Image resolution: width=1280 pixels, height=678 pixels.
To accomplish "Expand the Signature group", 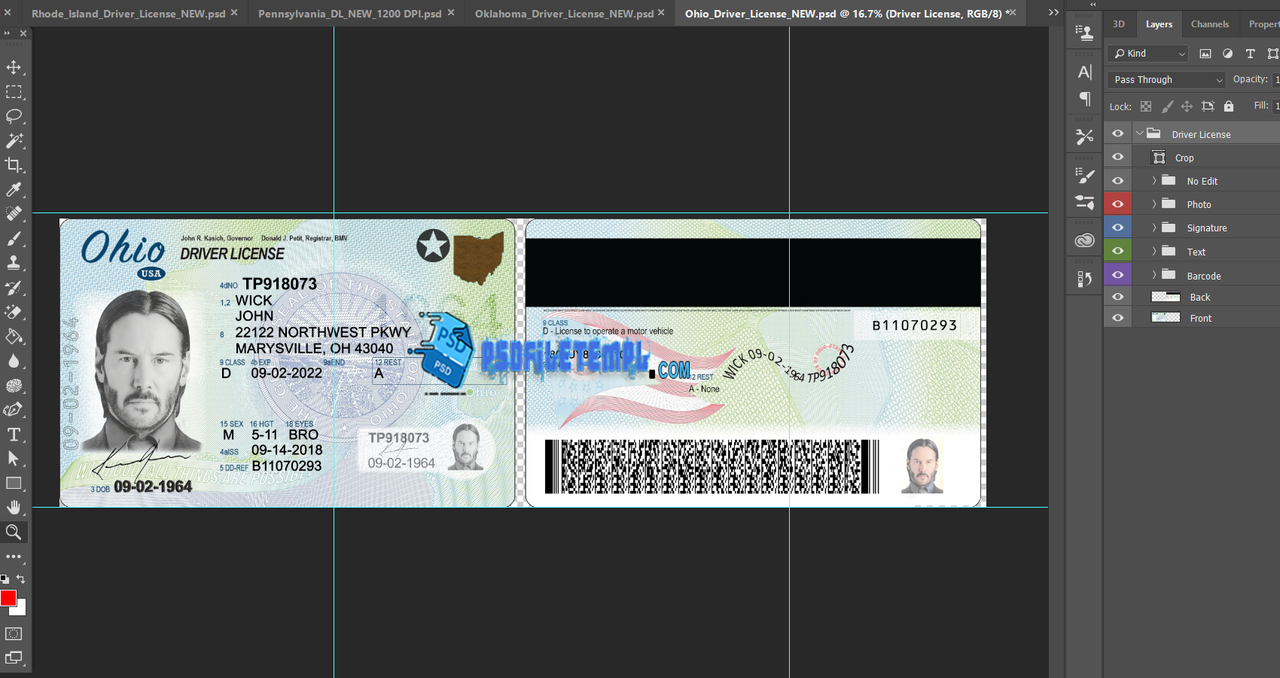I will pos(1154,228).
